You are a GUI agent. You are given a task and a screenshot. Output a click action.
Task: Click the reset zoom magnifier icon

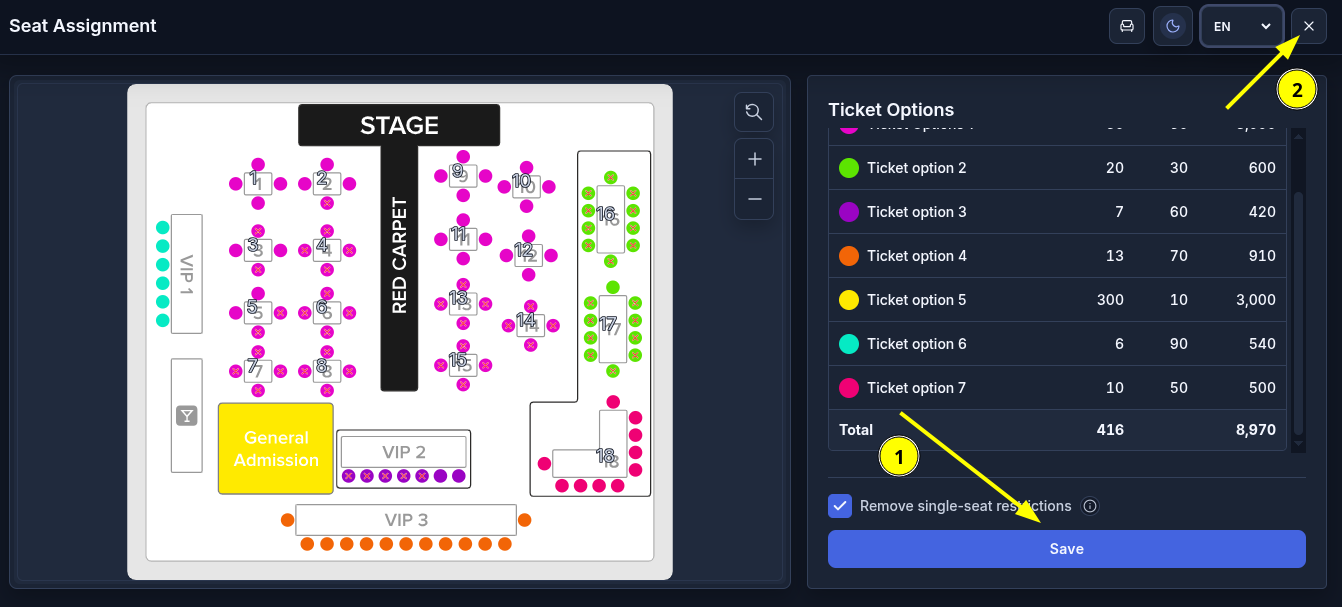(754, 112)
